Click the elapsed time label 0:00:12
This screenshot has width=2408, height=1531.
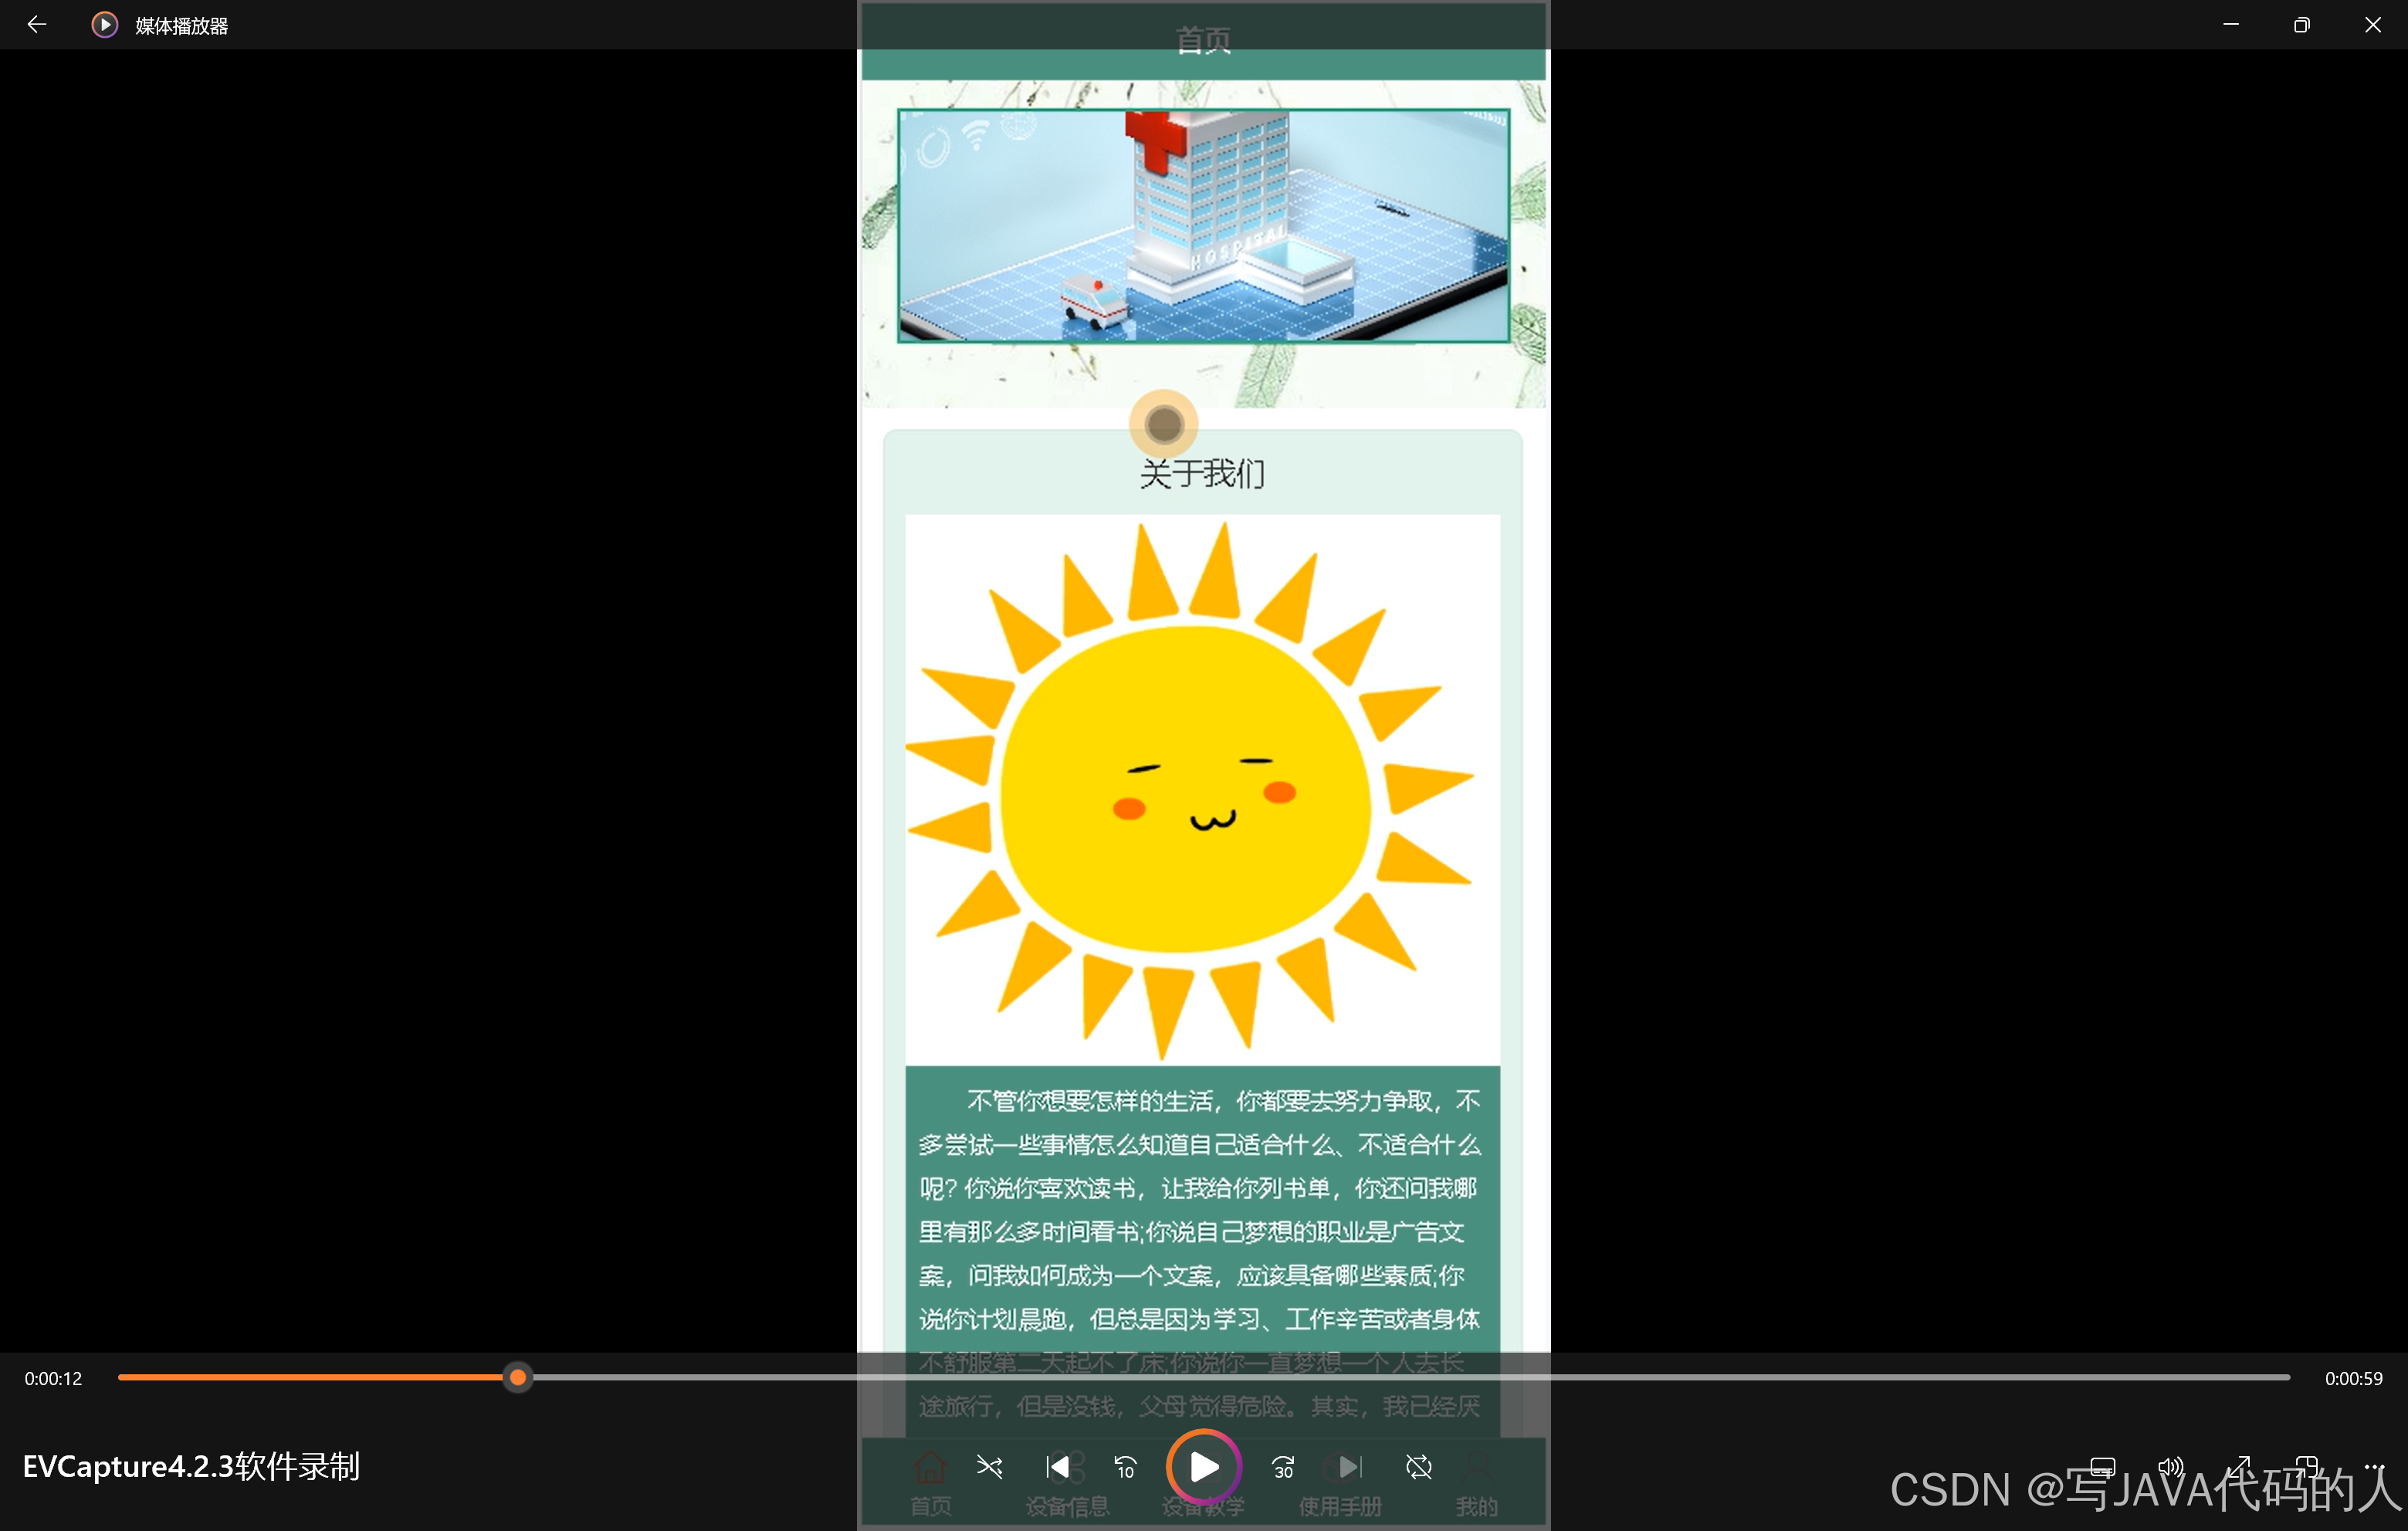[53, 1379]
